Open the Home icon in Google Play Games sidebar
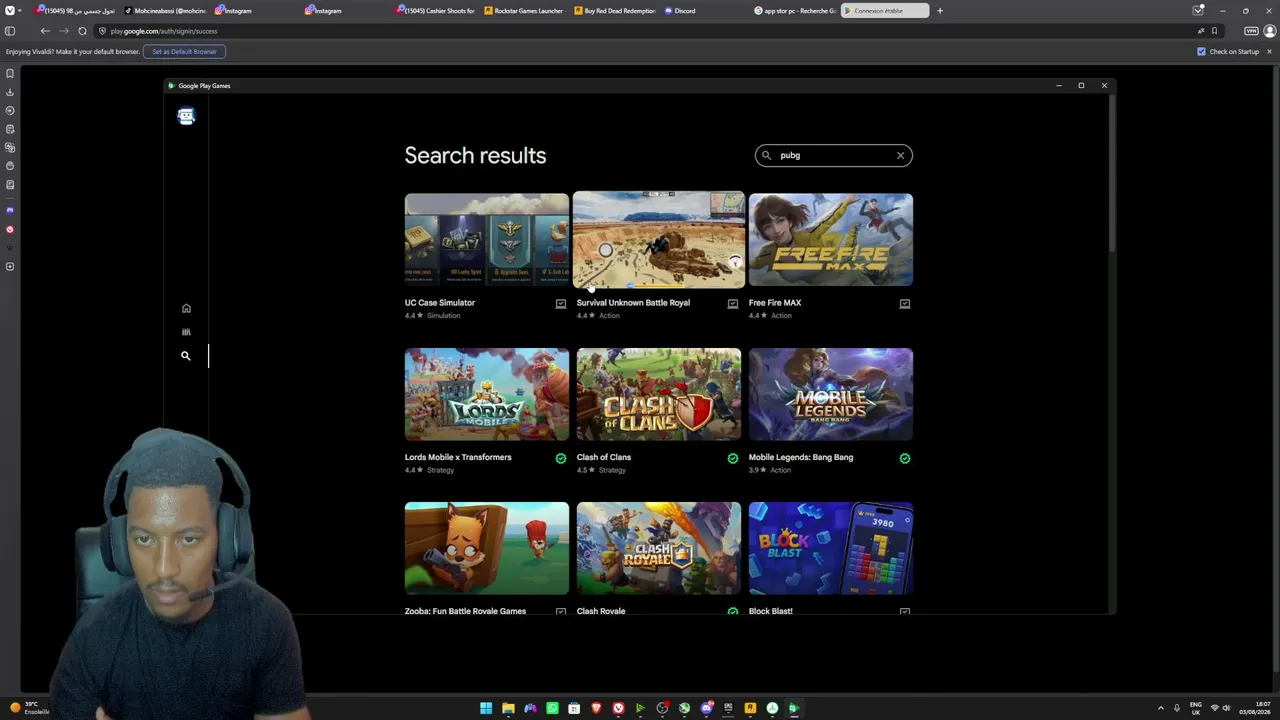 [x=186, y=309]
